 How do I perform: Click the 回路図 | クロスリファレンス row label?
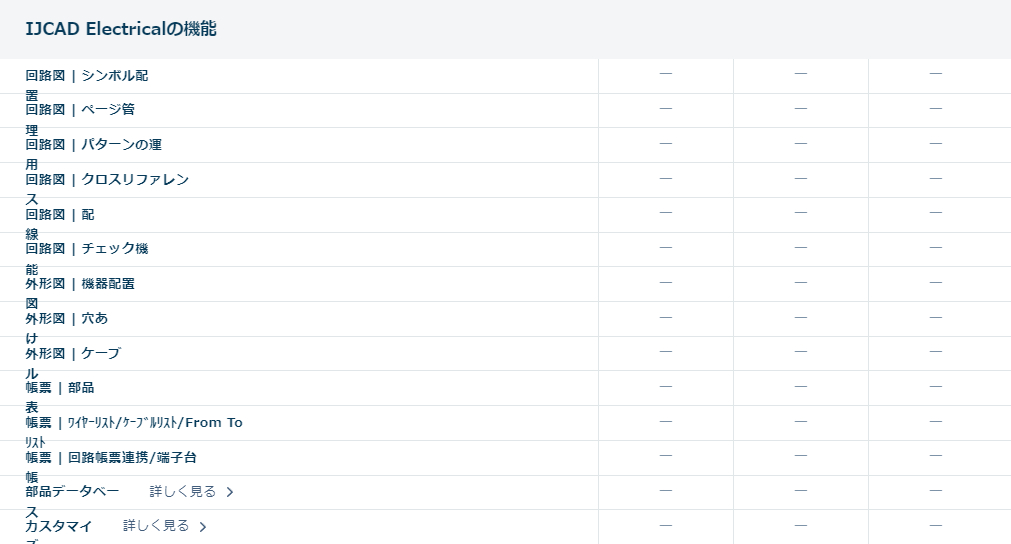[107, 180]
